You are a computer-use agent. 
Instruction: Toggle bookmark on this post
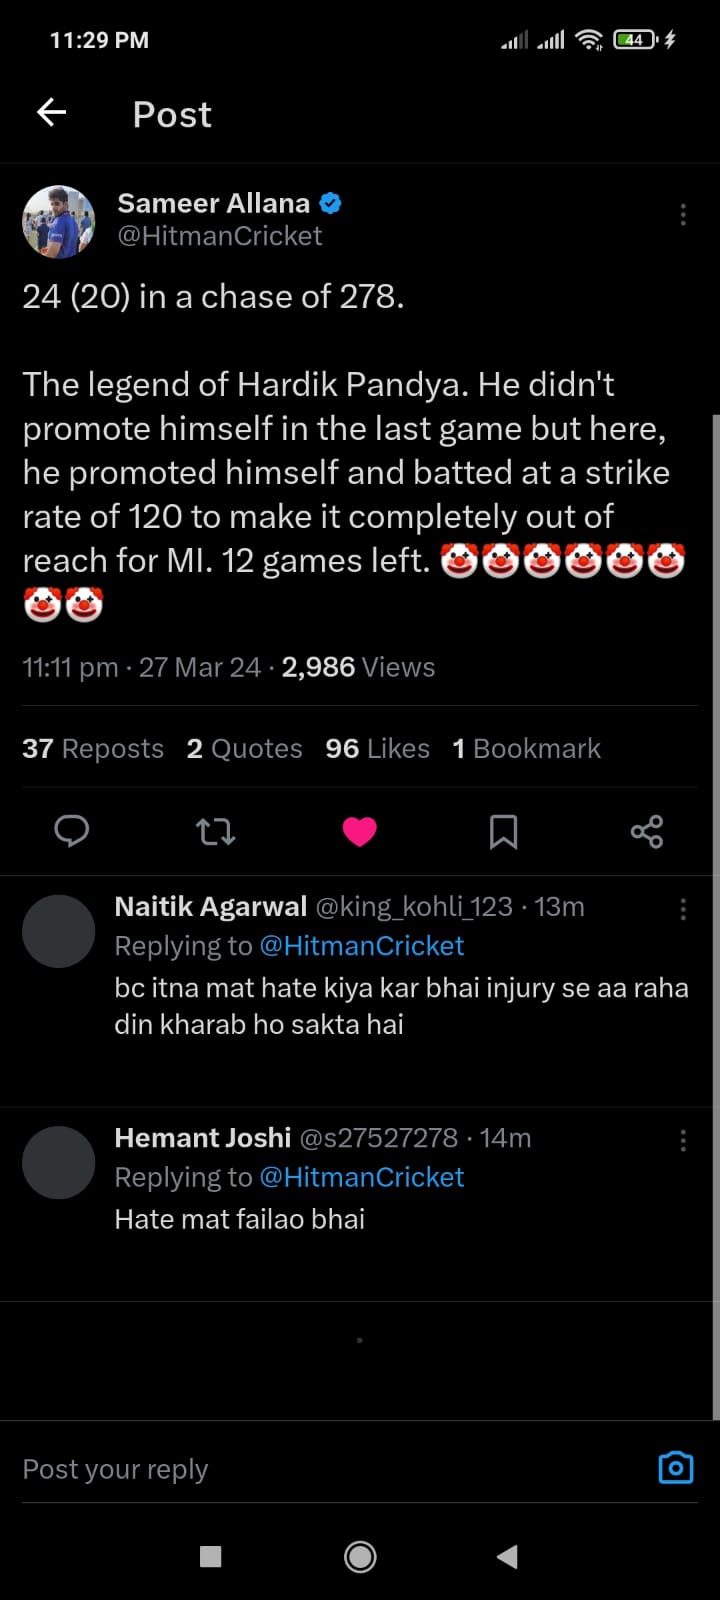(503, 831)
